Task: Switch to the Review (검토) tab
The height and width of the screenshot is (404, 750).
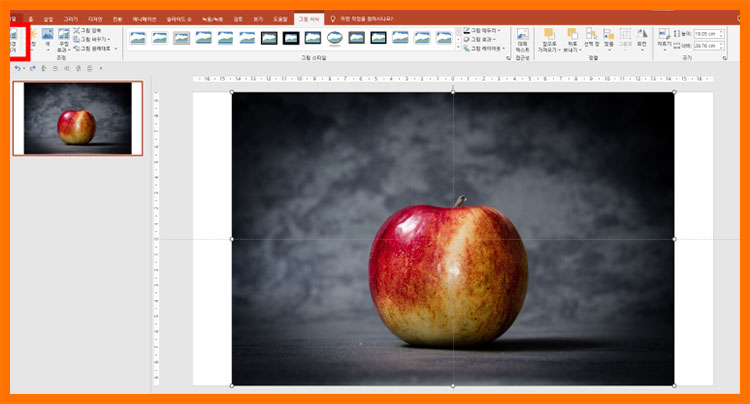Action: (x=238, y=19)
